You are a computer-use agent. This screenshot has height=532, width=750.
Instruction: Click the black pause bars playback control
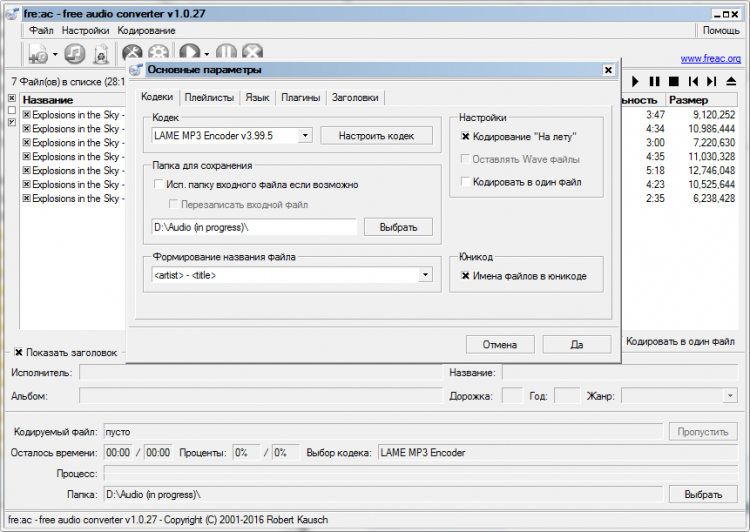(654, 81)
